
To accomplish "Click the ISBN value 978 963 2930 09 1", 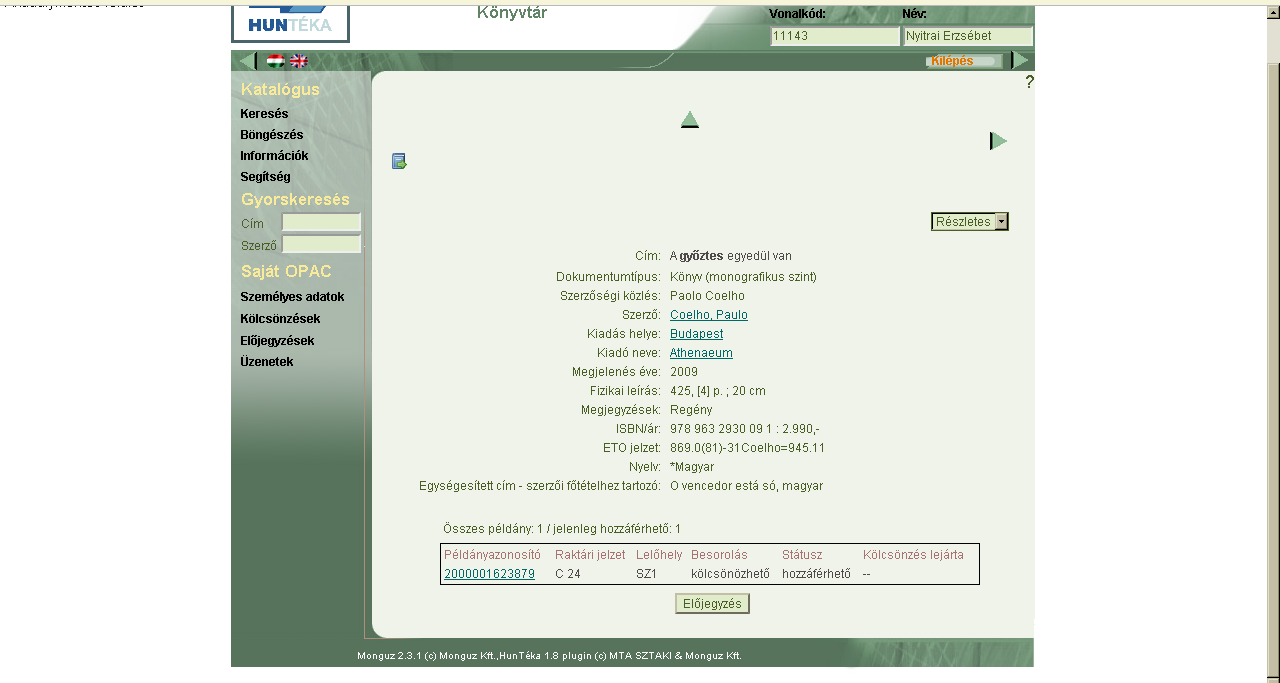I will coord(723,429).
